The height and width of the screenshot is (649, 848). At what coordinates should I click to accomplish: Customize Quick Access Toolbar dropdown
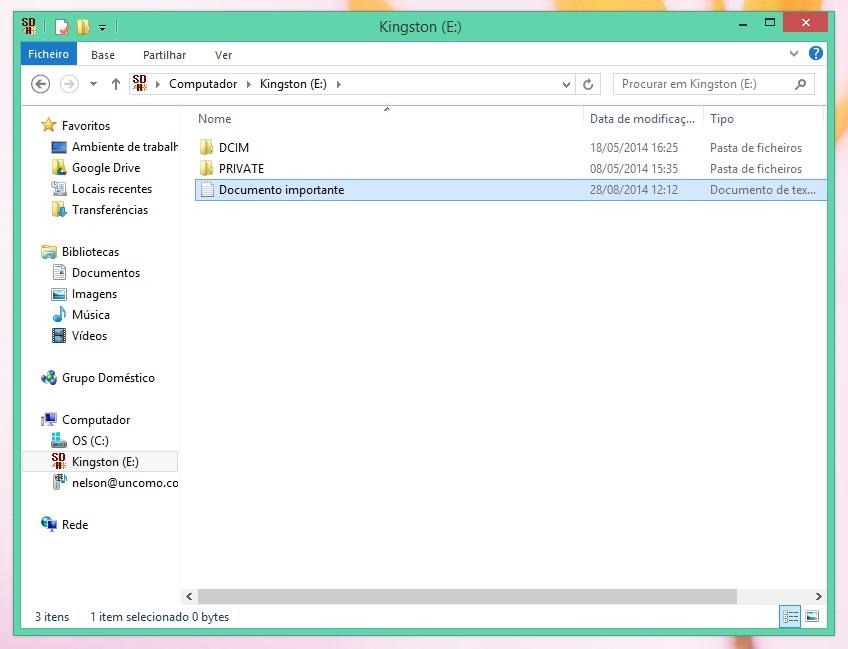pyautogui.click(x=102, y=27)
